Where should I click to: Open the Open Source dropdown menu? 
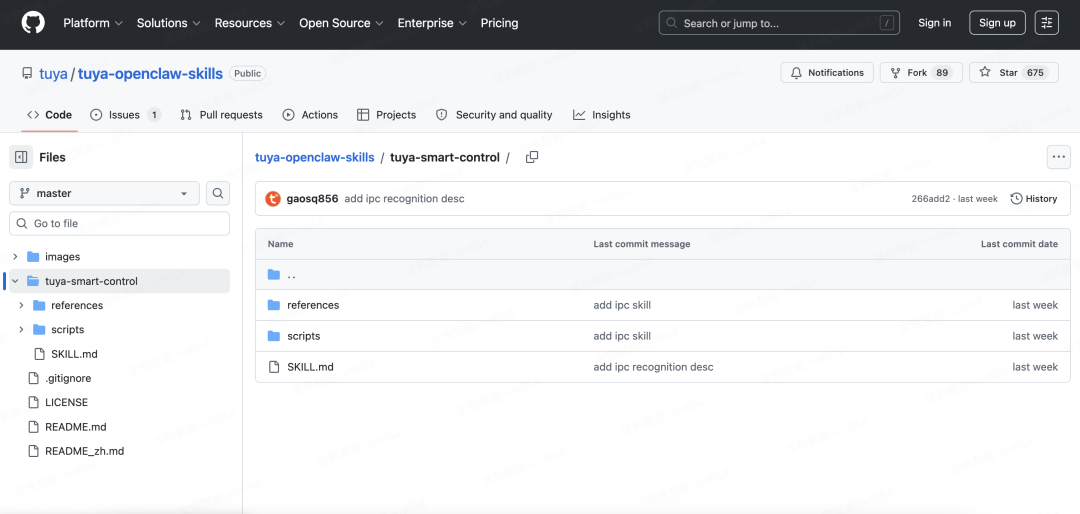coord(341,23)
